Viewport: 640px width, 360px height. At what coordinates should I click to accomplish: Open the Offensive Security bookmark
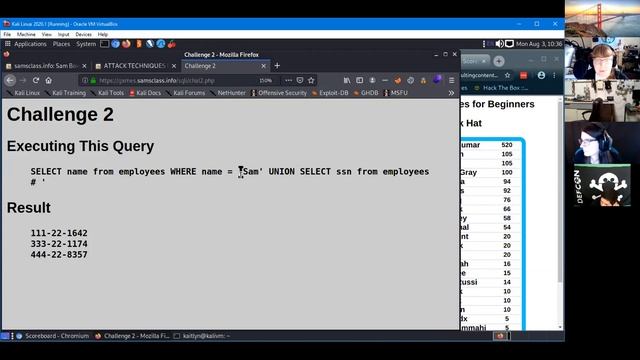pyautogui.click(x=279, y=93)
